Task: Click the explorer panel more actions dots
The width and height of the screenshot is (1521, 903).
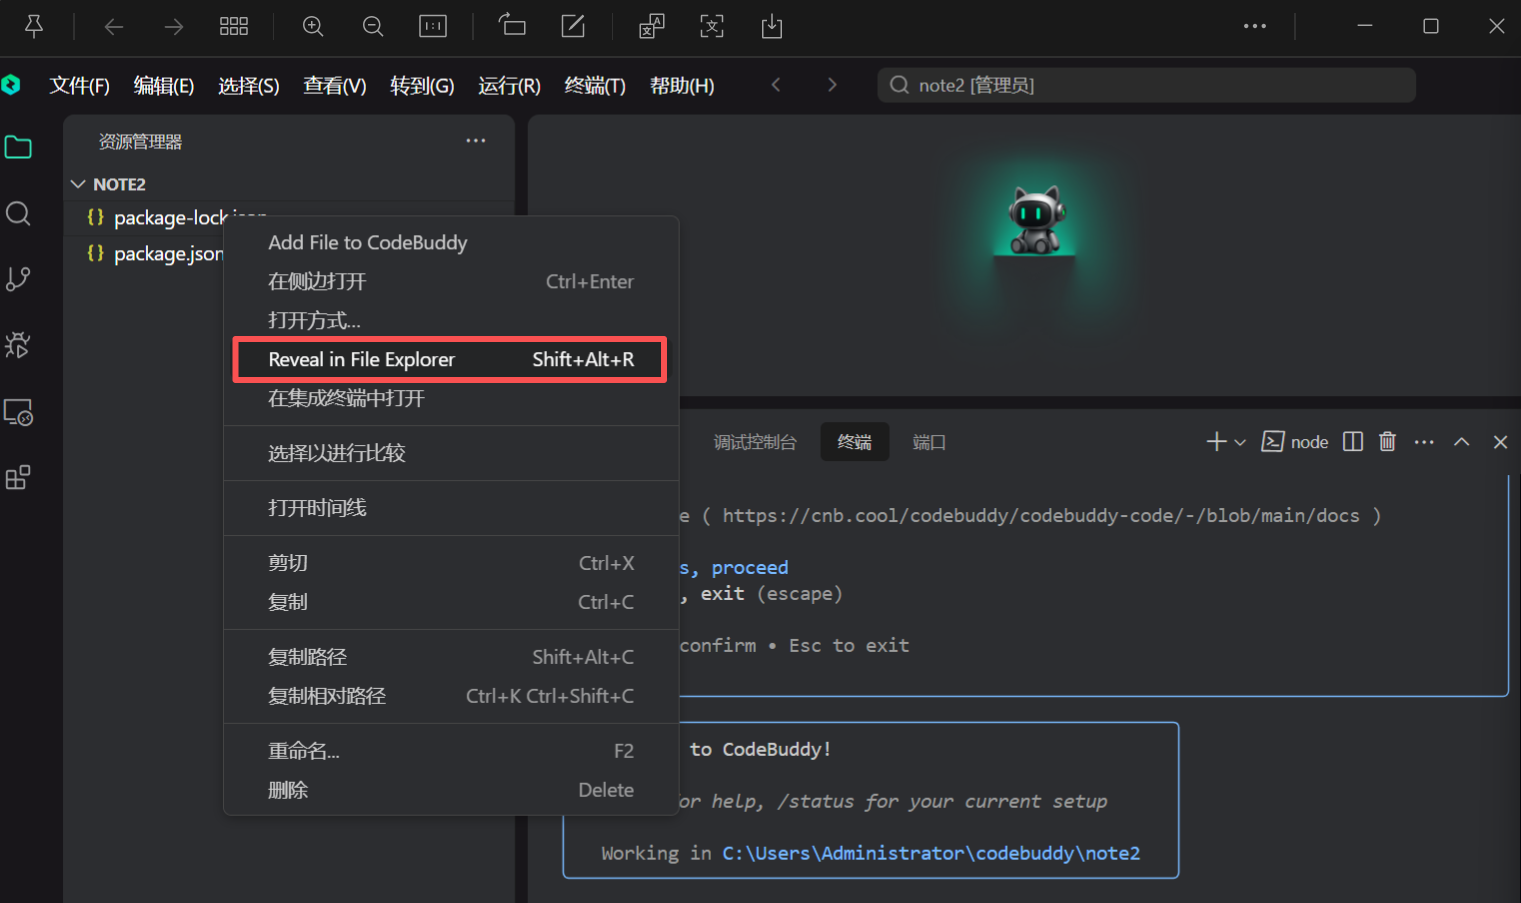Action: pyautogui.click(x=476, y=141)
